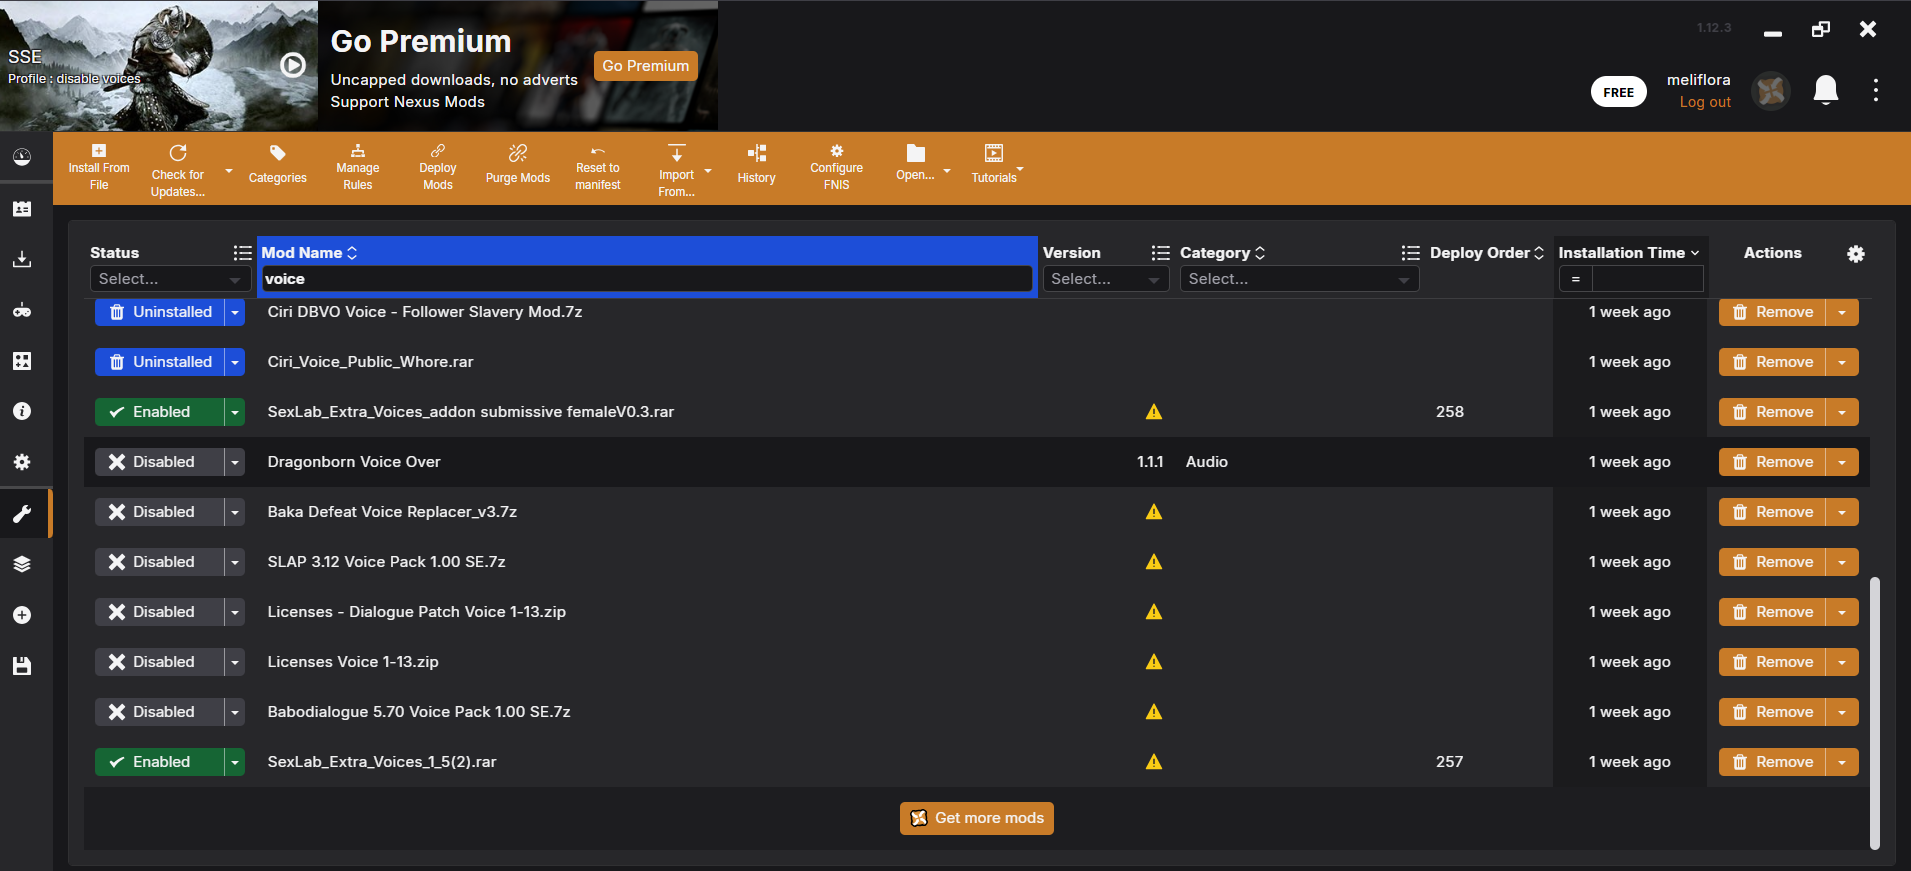
Task: Click Purge Mods toolbar button
Action: coord(518,165)
